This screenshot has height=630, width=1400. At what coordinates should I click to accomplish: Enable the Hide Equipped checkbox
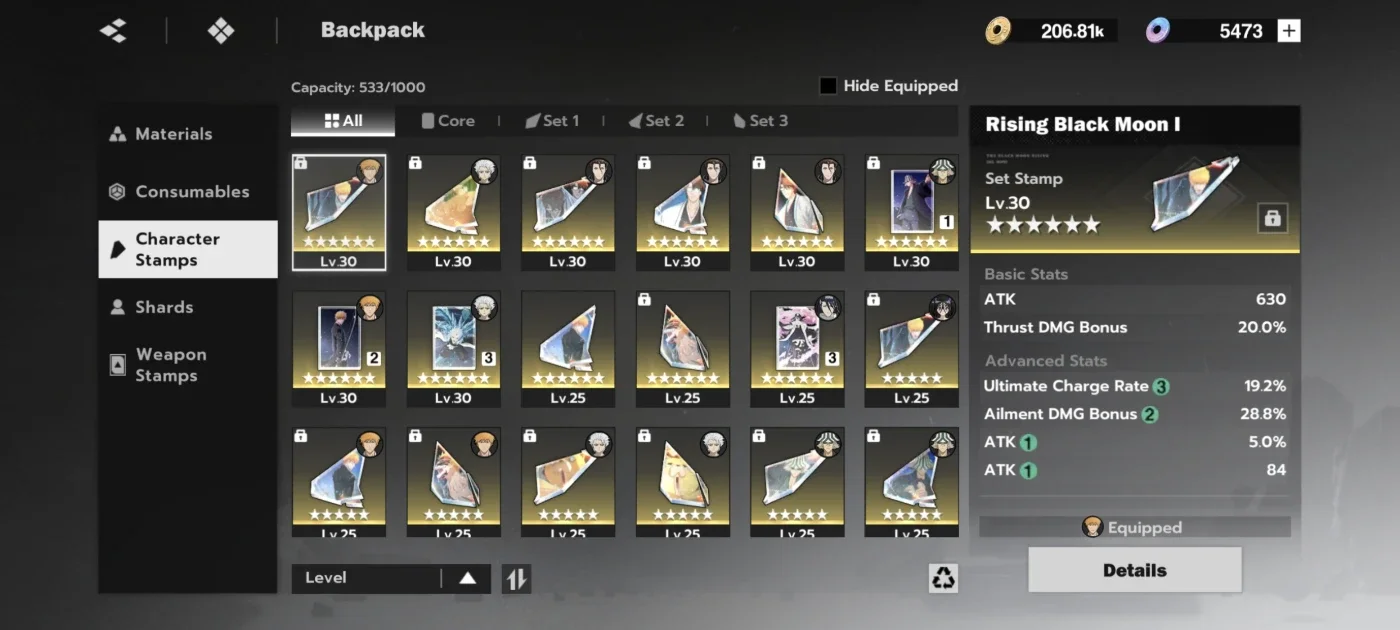click(x=828, y=86)
